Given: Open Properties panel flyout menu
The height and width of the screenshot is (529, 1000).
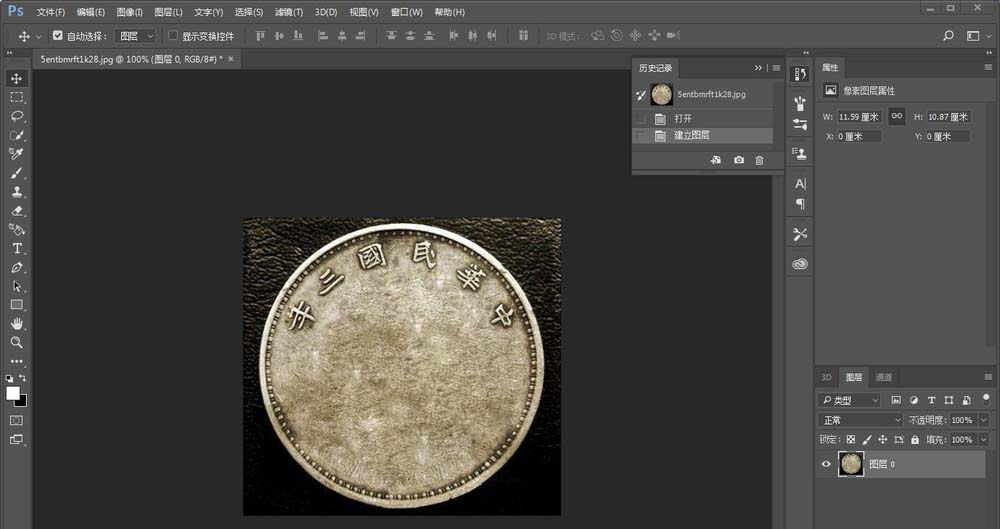Looking at the screenshot, I should pyautogui.click(x=988, y=67).
